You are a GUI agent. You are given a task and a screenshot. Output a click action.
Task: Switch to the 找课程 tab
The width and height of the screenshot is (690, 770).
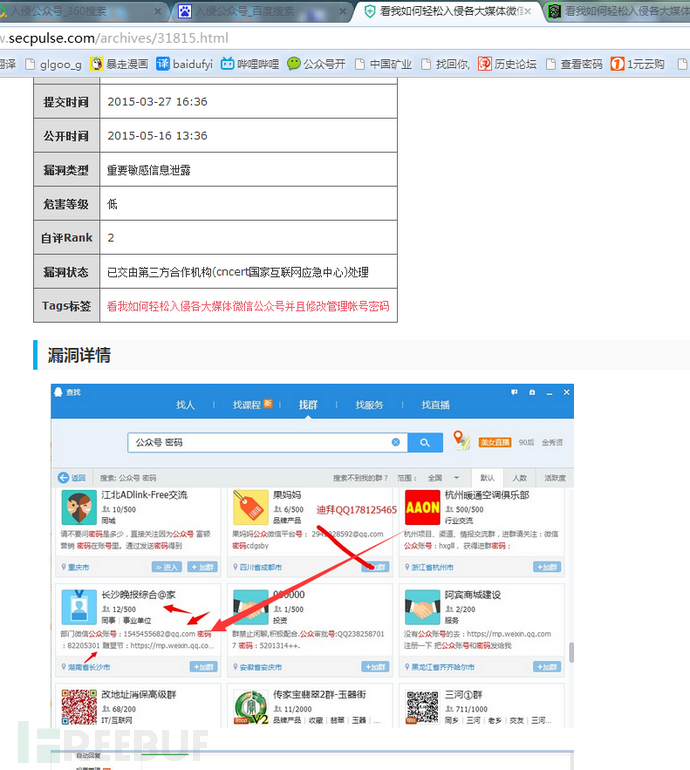[x=247, y=405]
